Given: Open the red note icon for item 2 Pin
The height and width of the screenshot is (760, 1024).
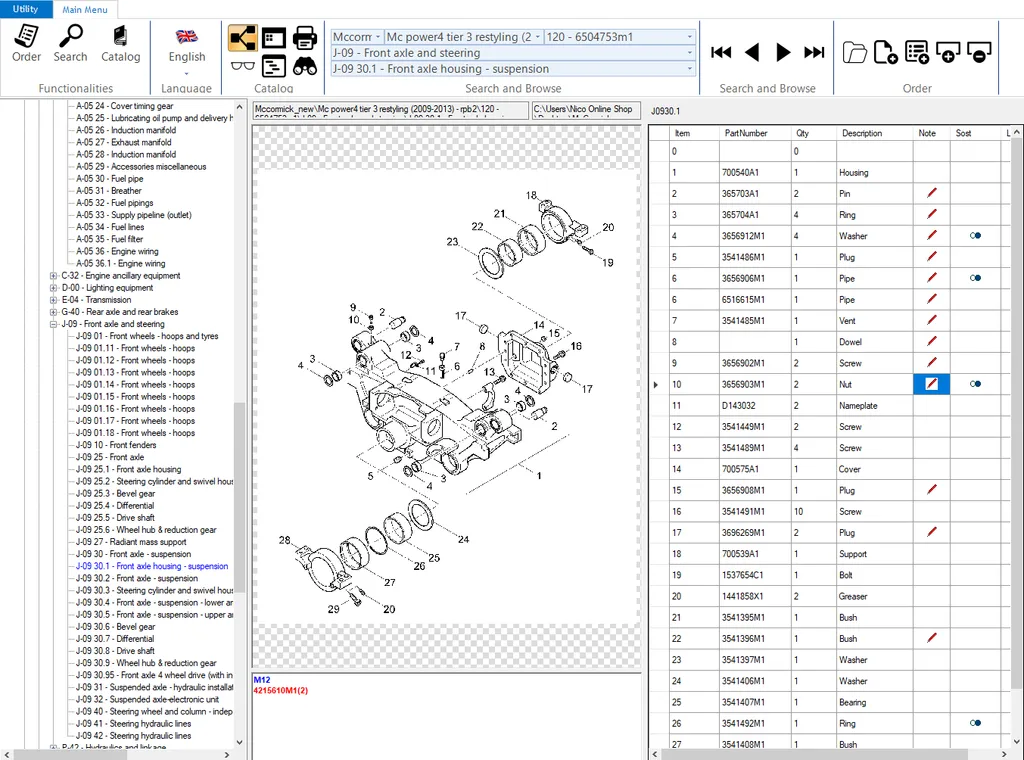Looking at the screenshot, I should [x=932, y=193].
